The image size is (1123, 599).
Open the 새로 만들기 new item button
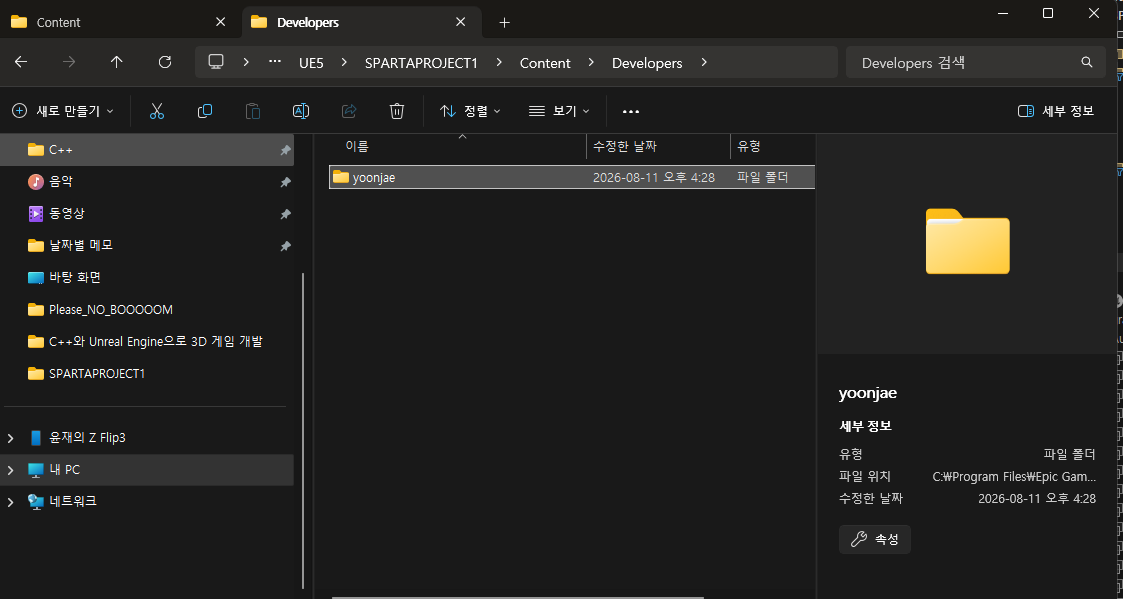63,111
